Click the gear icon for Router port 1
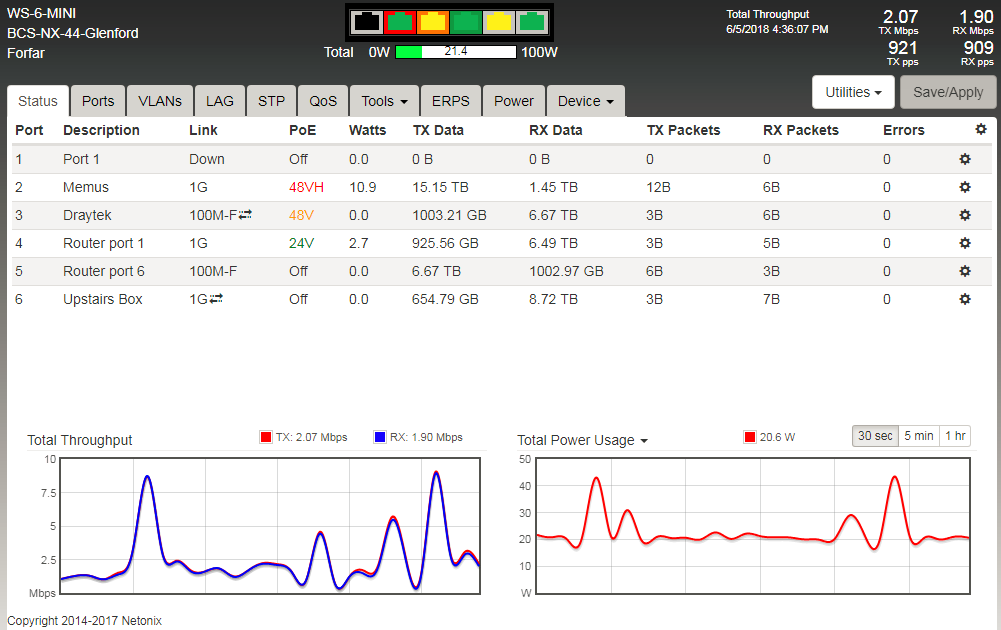Viewport: 1001px width, 630px height. (965, 243)
